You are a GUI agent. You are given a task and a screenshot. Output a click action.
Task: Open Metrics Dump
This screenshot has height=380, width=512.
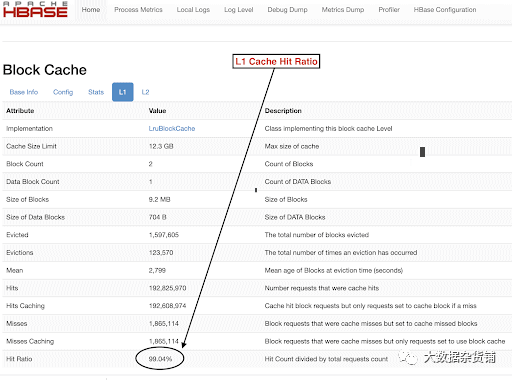click(343, 10)
